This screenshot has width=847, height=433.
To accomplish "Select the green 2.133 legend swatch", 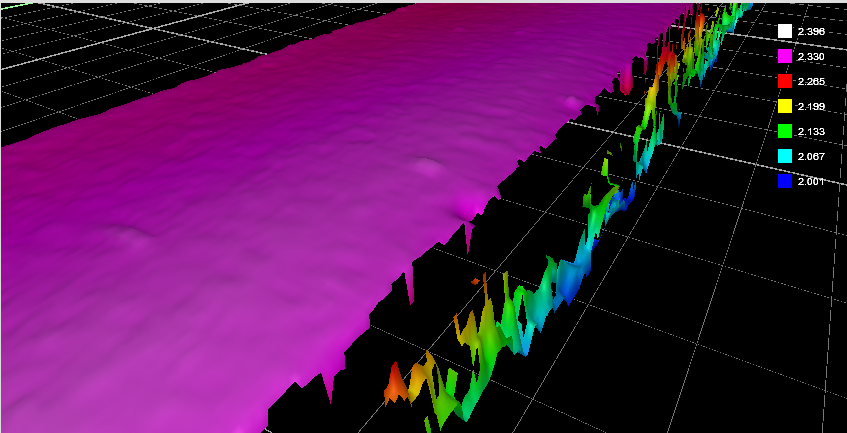I will tap(785, 131).
